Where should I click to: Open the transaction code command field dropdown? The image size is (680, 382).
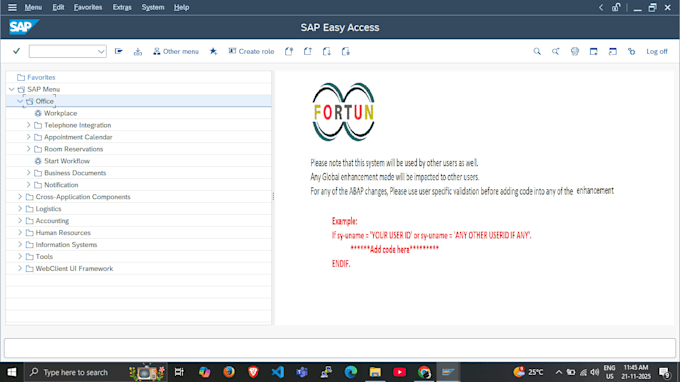tap(101, 52)
